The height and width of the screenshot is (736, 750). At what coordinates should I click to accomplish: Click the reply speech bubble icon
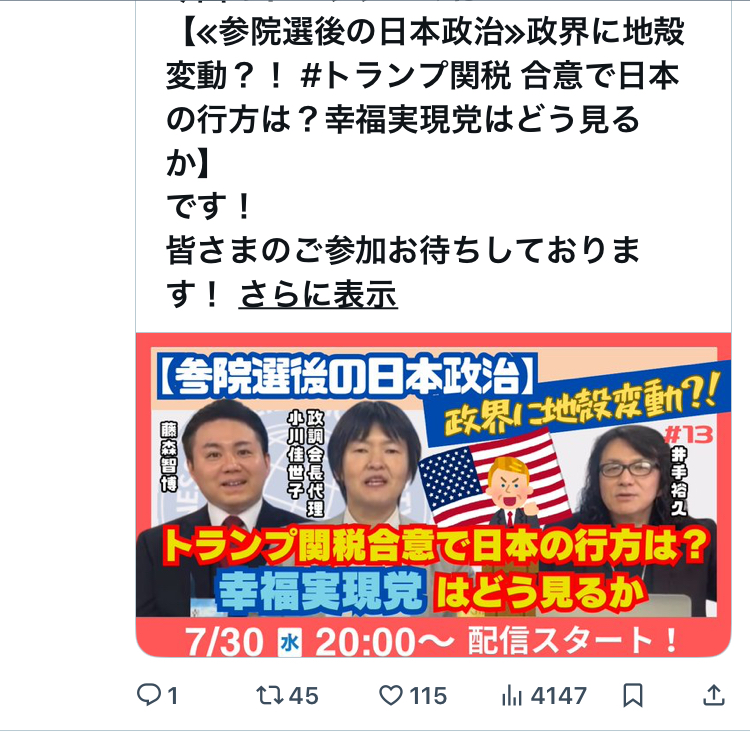tap(149, 694)
